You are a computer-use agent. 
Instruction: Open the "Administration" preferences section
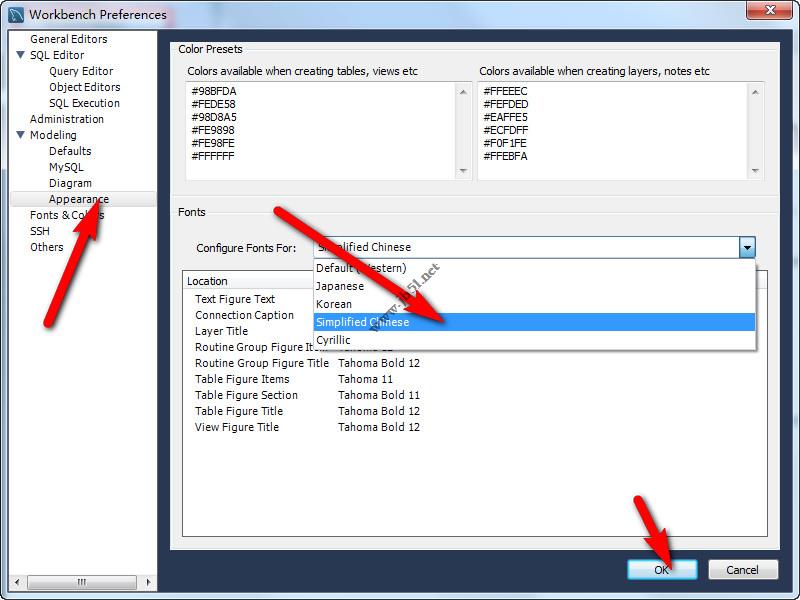click(67, 119)
